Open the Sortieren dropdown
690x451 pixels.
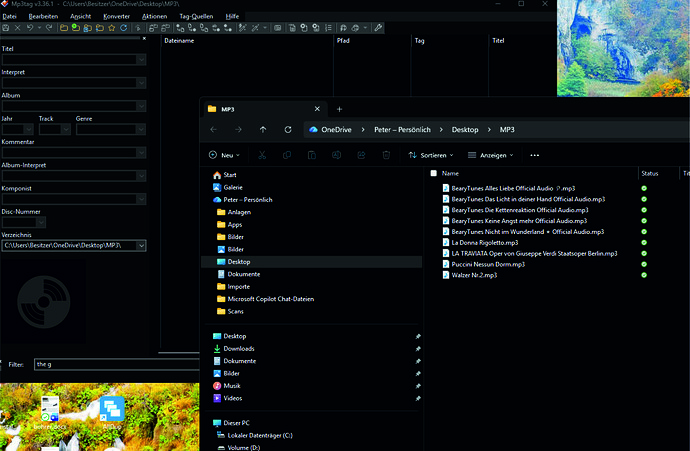point(431,155)
